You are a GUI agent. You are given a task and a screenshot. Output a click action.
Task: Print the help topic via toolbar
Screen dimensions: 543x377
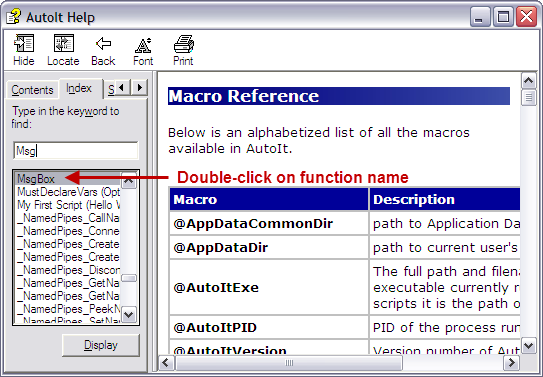183,50
